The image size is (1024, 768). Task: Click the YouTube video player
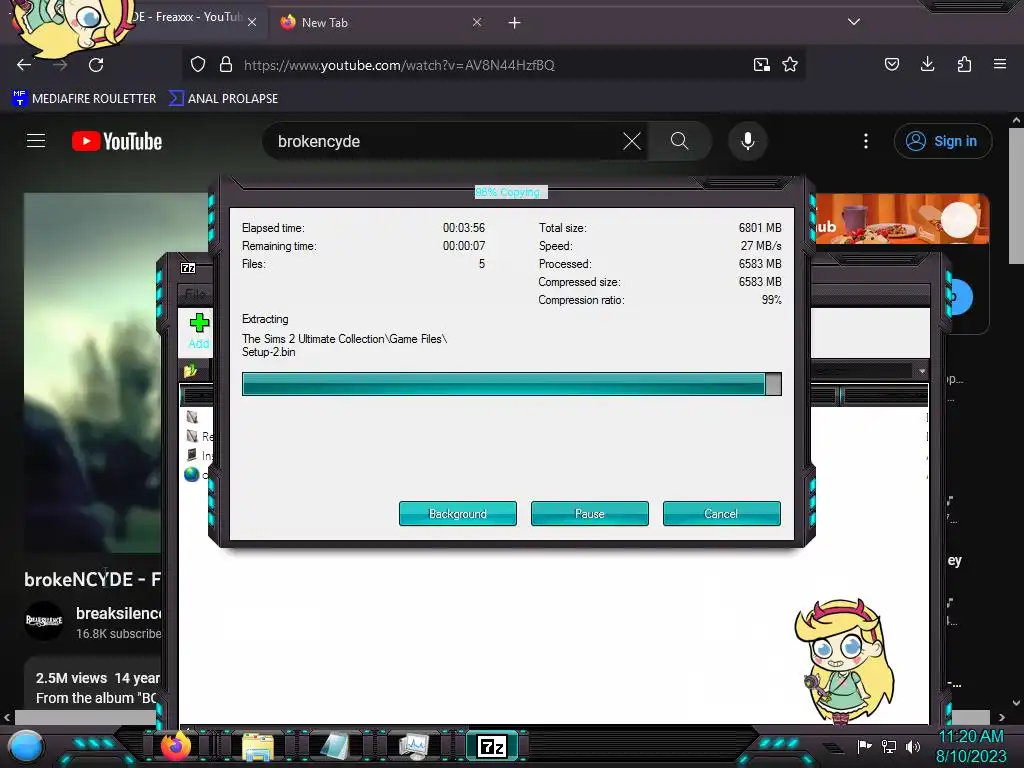click(91, 372)
